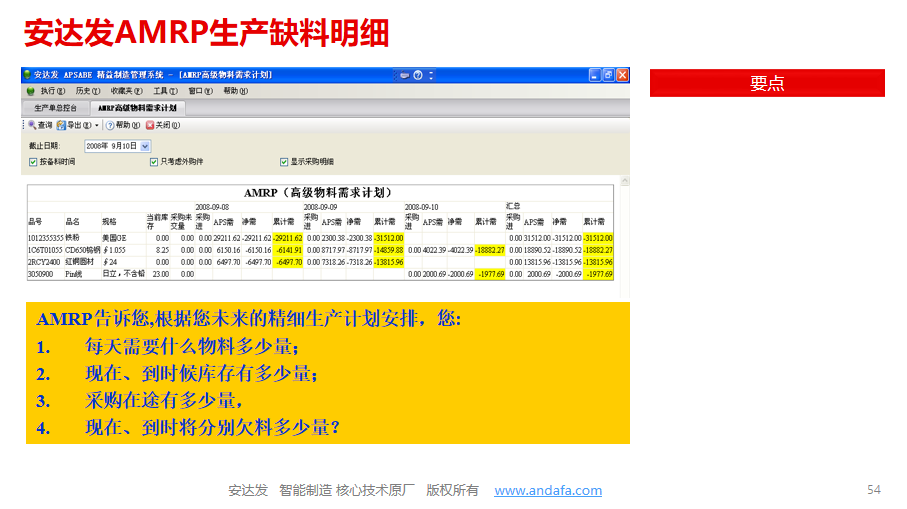Click the printer-like icon in title bar
Screen dimensions: 907x509
coord(404,75)
